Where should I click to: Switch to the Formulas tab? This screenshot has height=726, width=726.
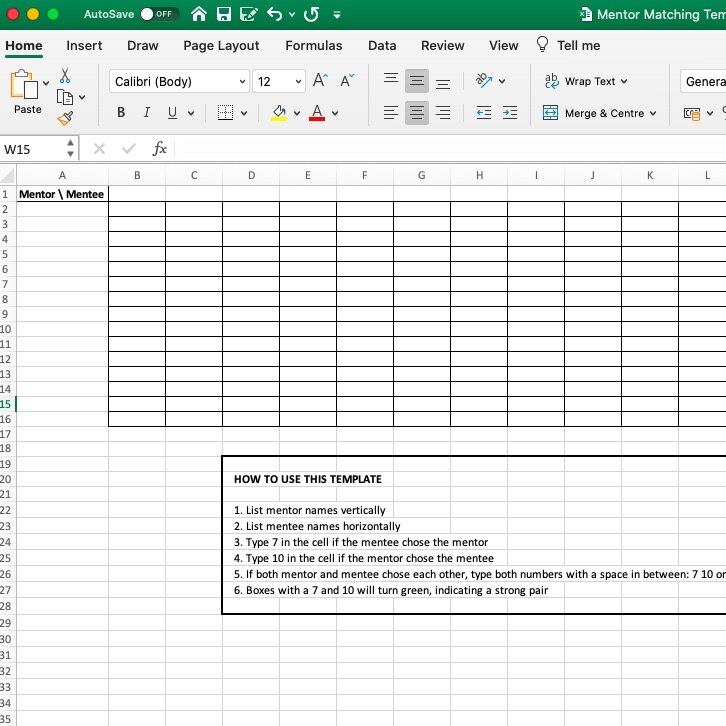coord(313,45)
